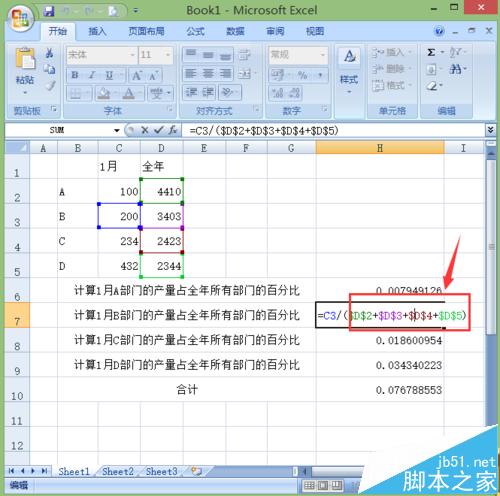Select the Sheet3 worksheet tab

tap(161, 472)
